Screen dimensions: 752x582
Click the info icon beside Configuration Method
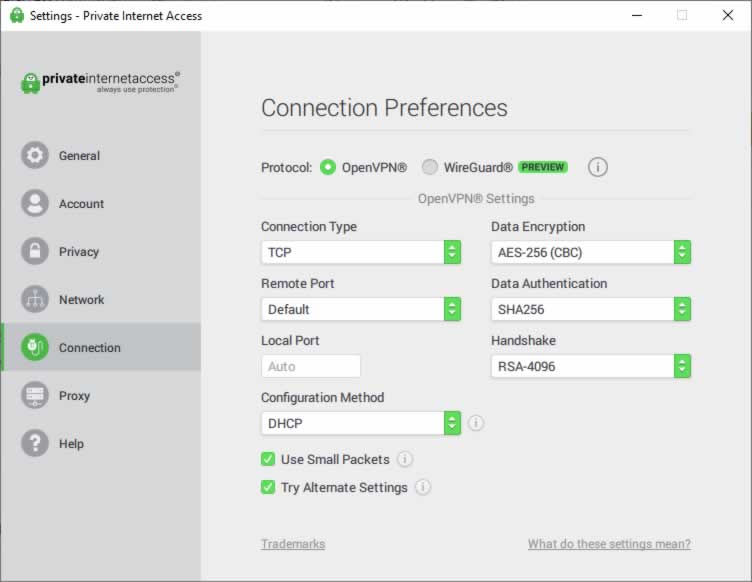click(x=476, y=423)
